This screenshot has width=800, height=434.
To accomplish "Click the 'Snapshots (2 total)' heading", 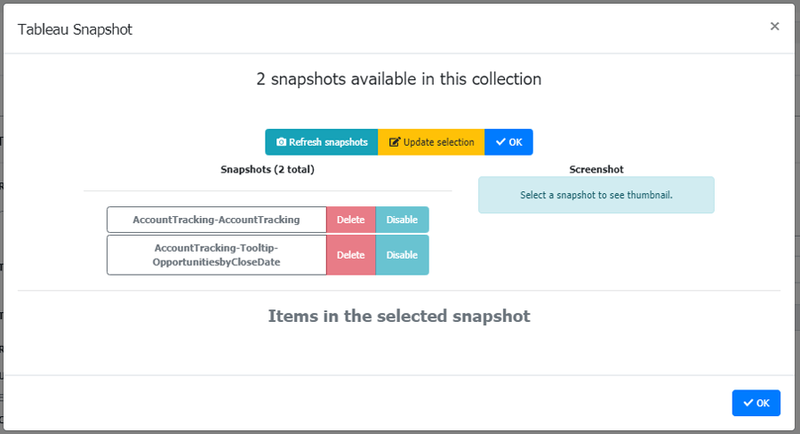I will pos(267,169).
